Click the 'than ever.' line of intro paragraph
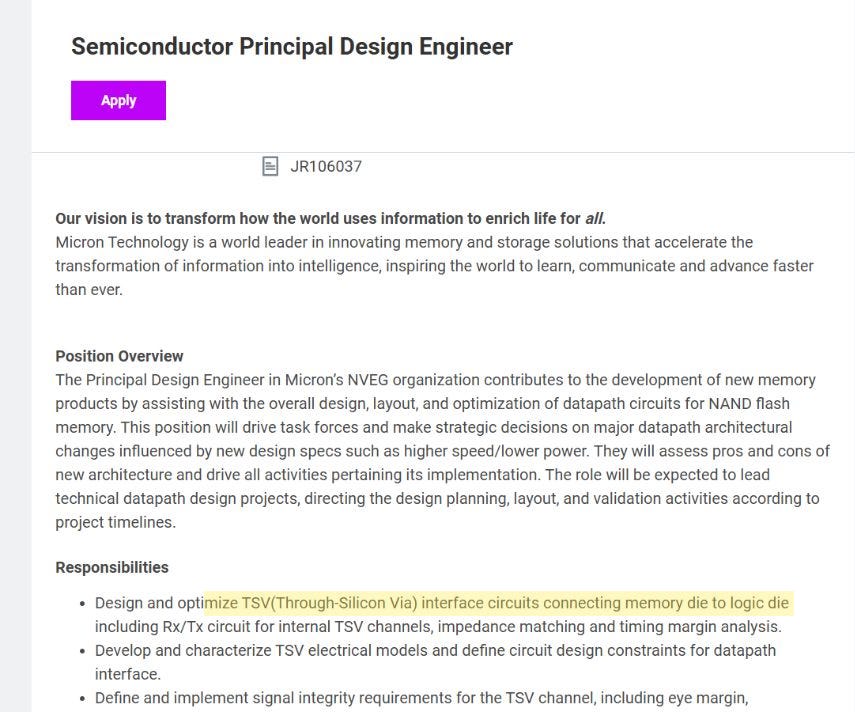This screenshot has height=712, width=855. pyautogui.click(x=89, y=289)
